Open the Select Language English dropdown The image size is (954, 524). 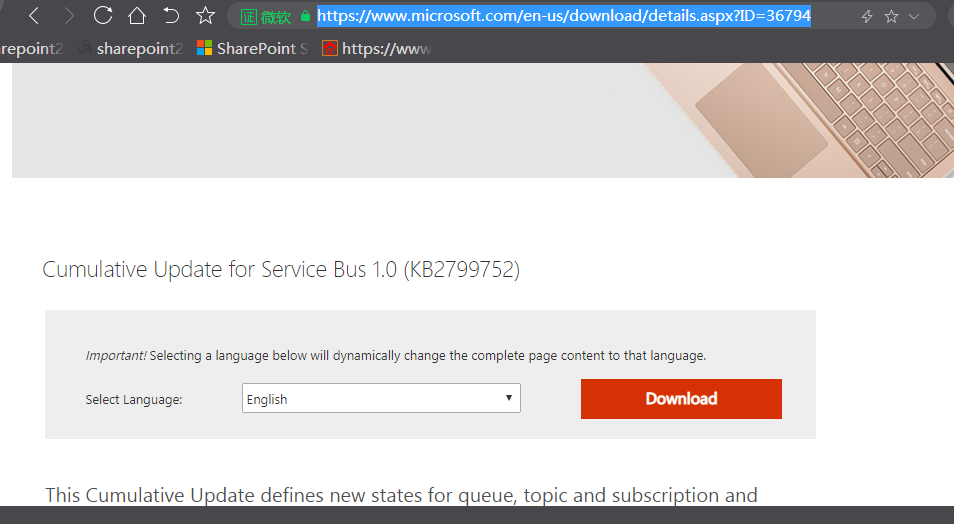click(381, 398)
